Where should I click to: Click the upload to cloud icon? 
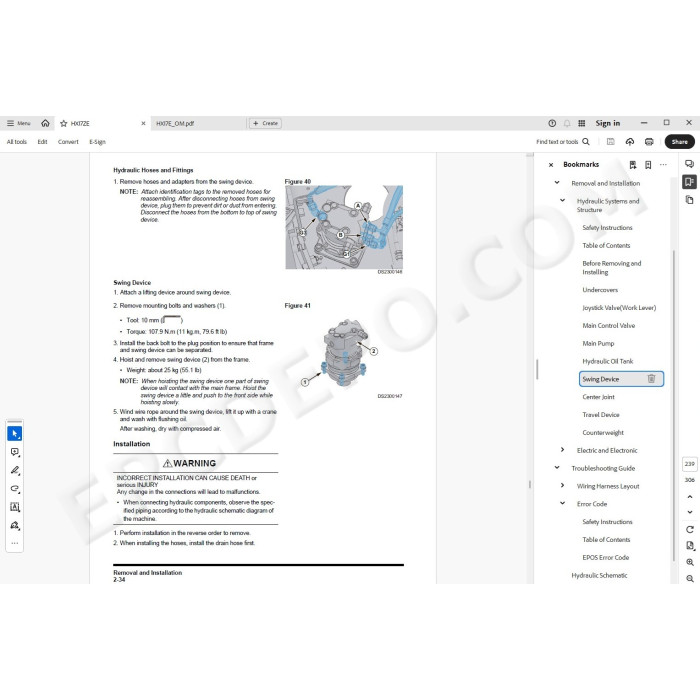(630, 142)
